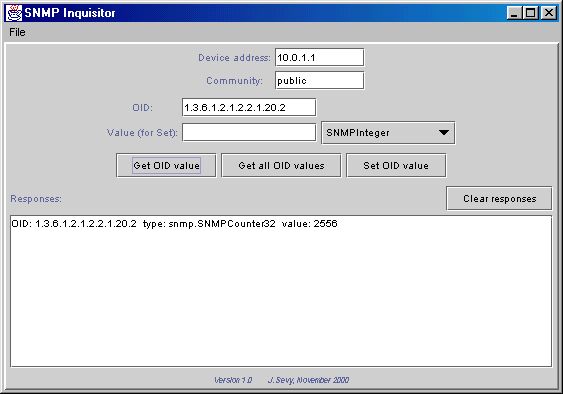Click the Clear responses button
This screenshot has height=394, width=563.
pyautogui.click(x=499, y=198)
